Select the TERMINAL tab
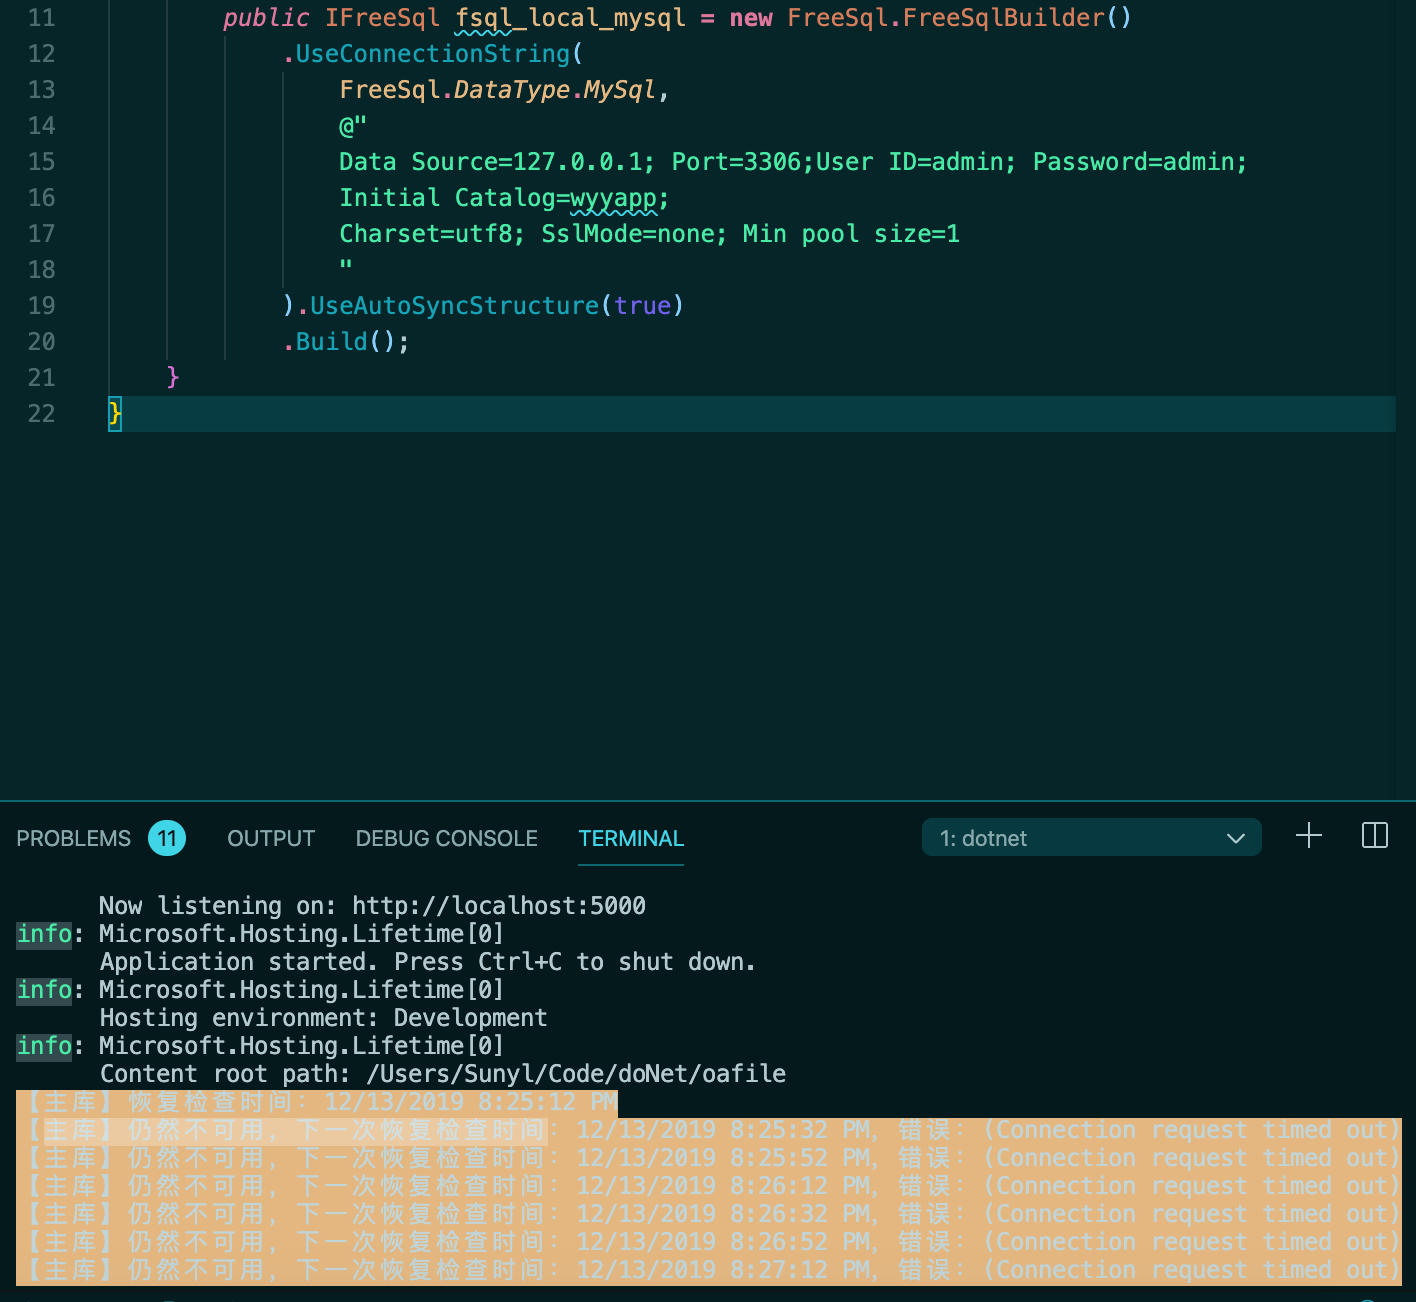This screenshot has width=1416, height=1302. coord(631,838)
